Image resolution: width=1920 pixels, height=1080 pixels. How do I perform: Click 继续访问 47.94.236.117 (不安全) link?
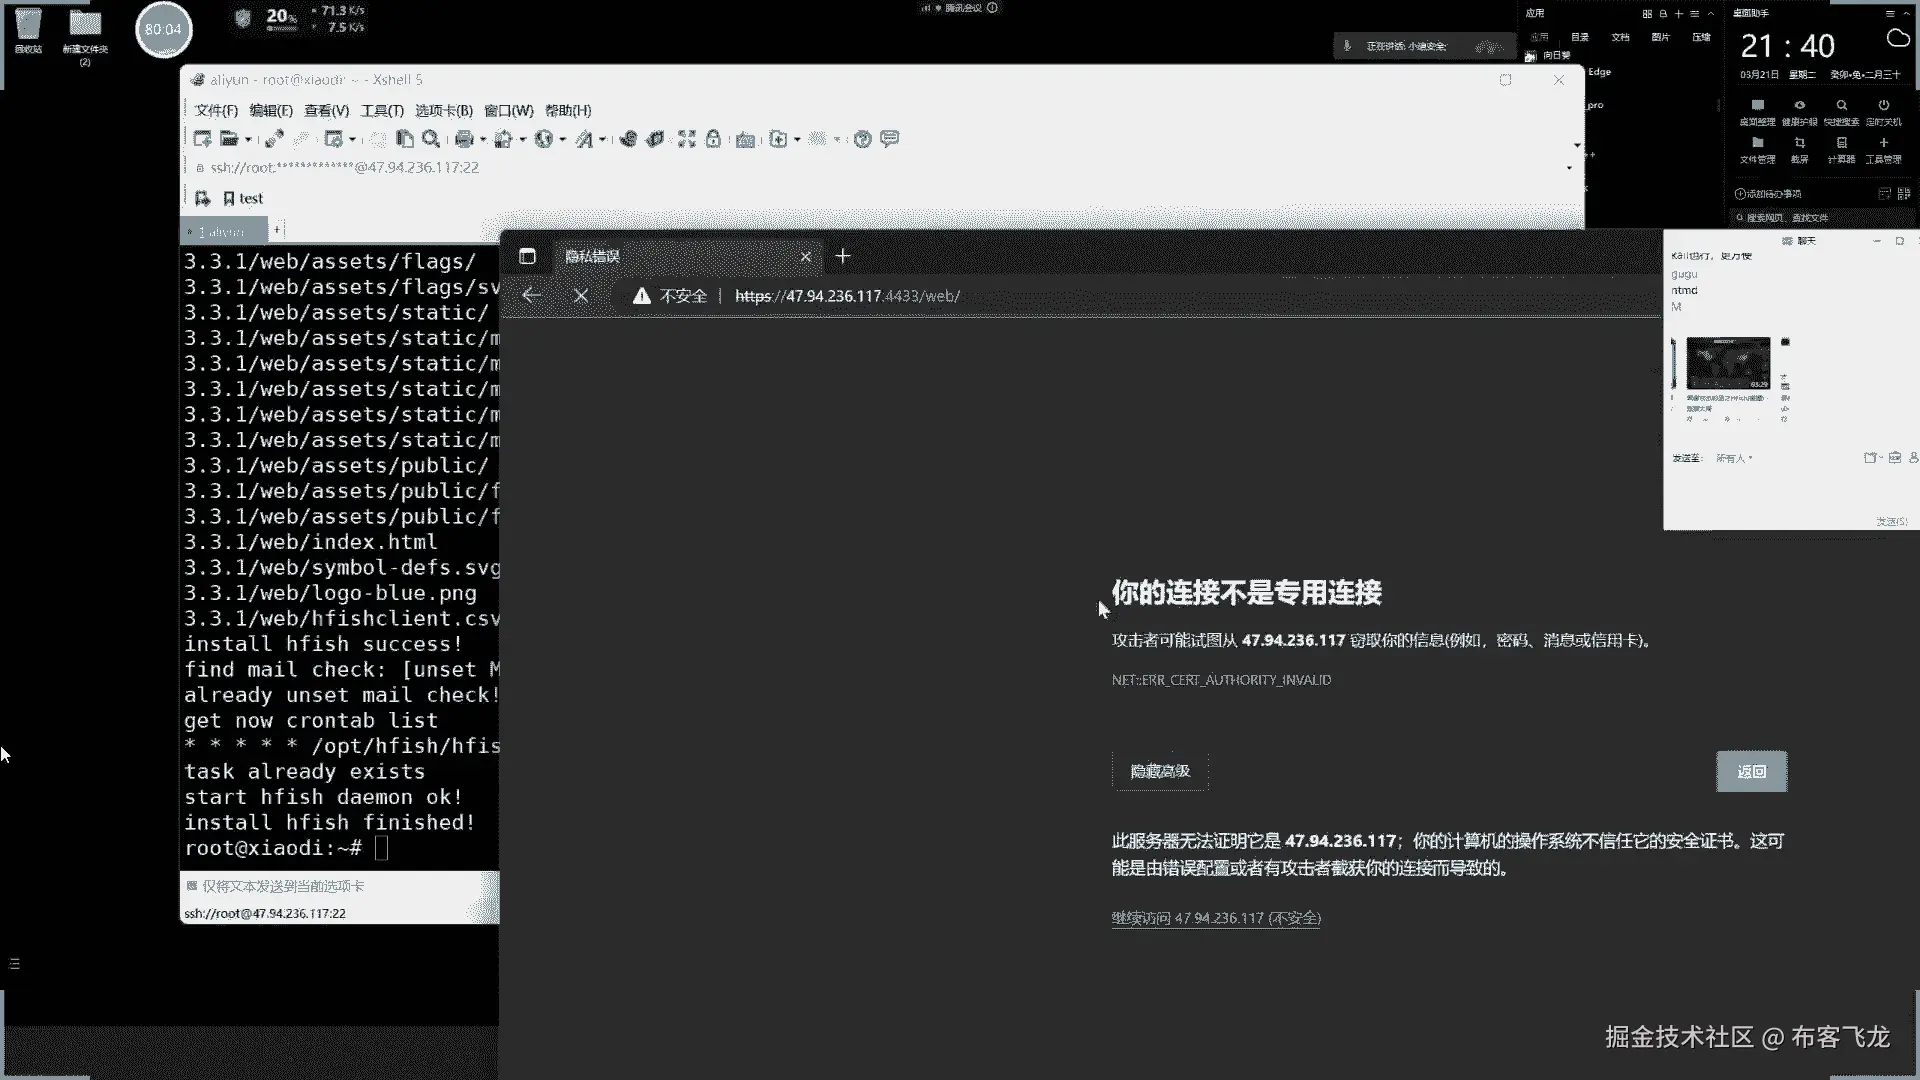coord(1216,918)
